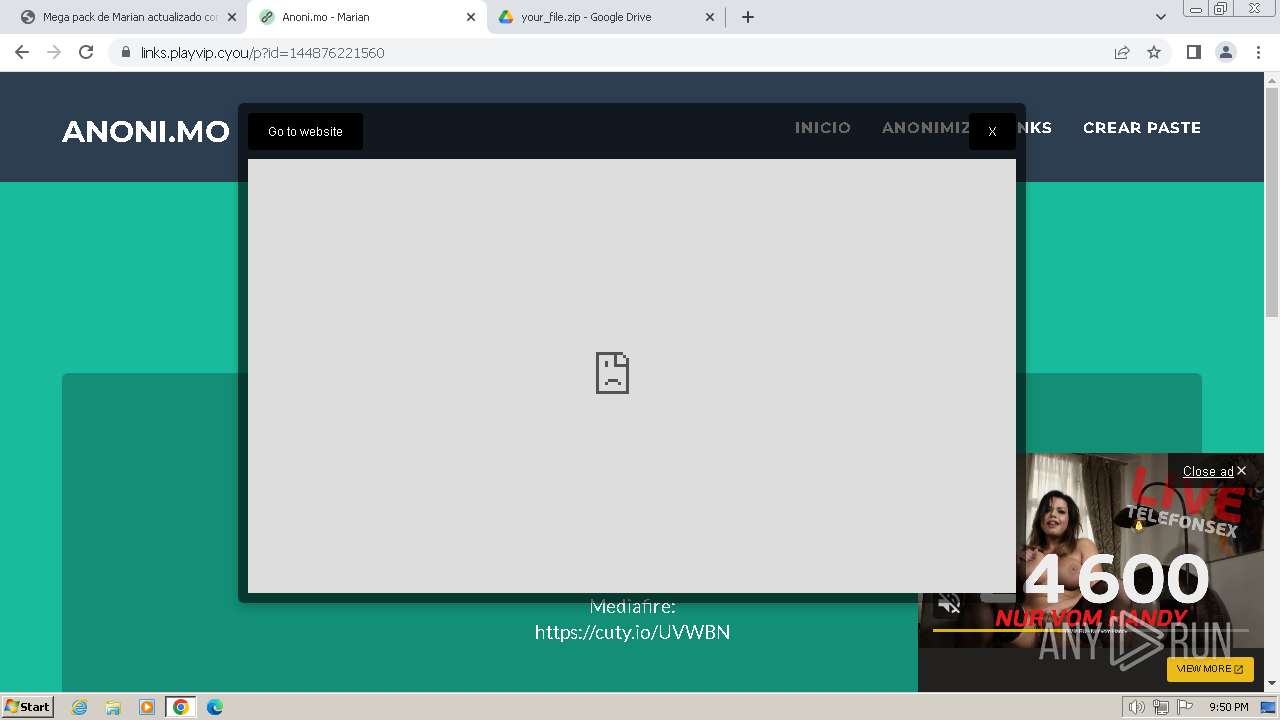The image size is (1280, 720).
Task: Open the Windows Start menu
Action: [28, 706]
